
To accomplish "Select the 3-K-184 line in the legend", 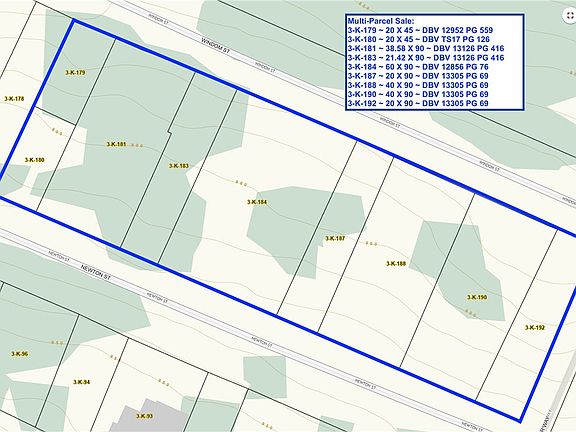I will pos(418,67).
